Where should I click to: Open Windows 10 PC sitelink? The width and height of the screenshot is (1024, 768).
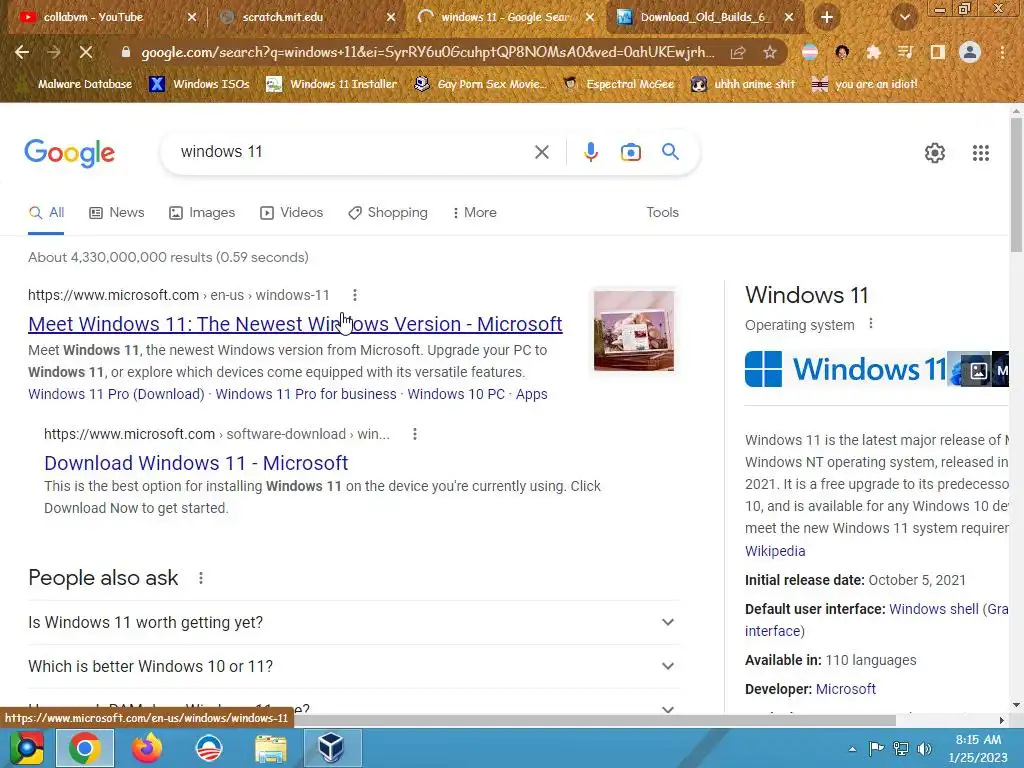(x=456, y=394)
